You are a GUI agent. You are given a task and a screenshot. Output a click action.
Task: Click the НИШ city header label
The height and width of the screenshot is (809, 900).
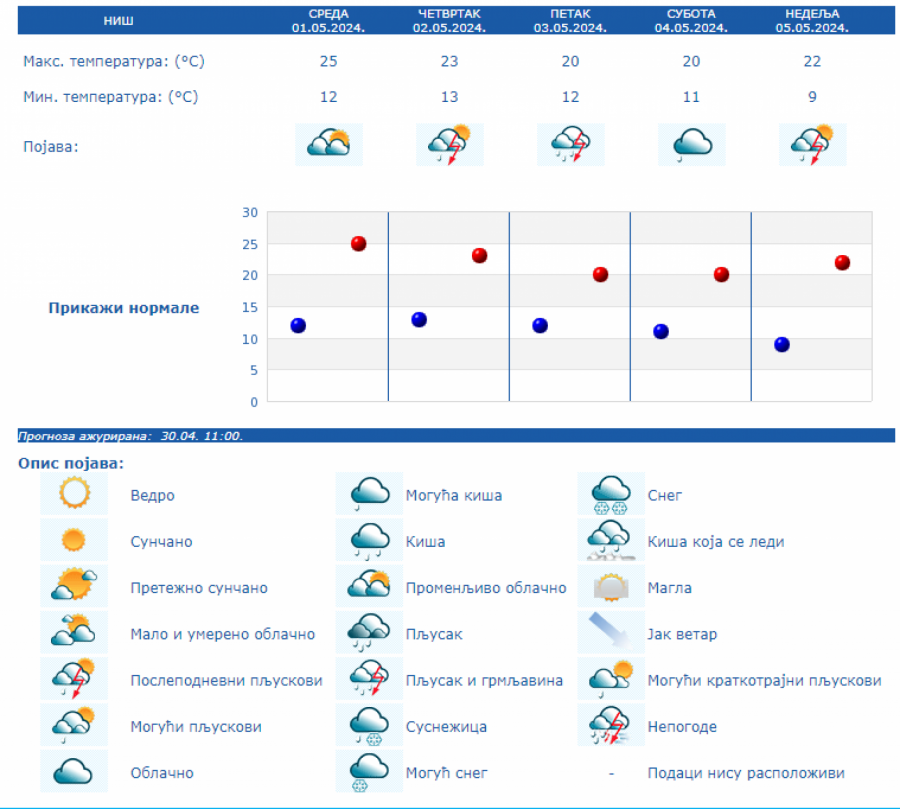click(117, 21)
